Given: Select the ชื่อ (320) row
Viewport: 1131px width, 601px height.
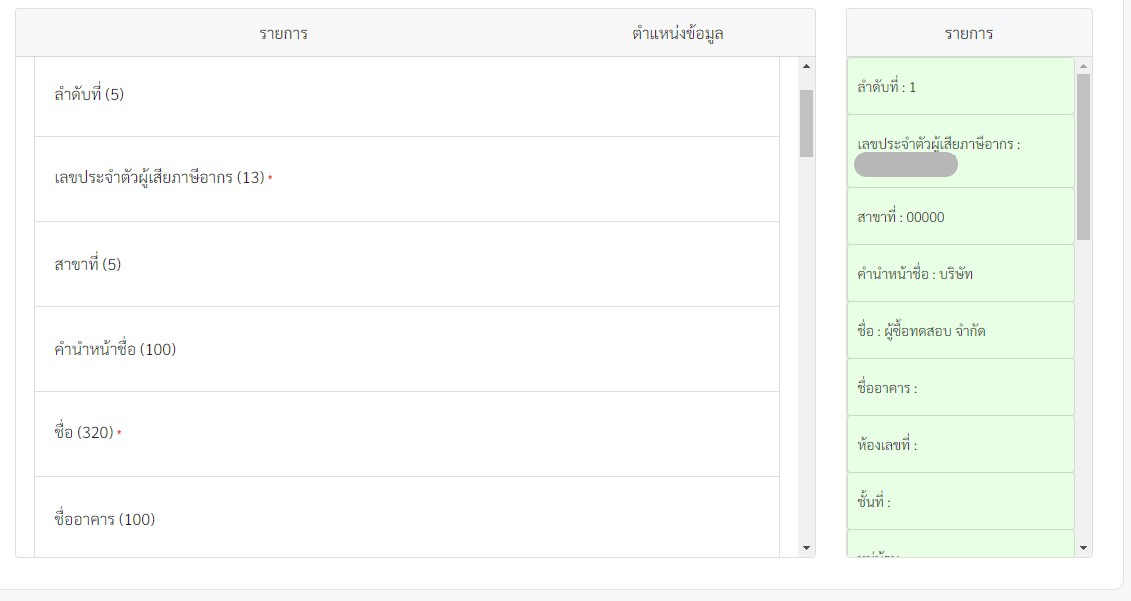Looking at the screenshot, I should [406, 434].
